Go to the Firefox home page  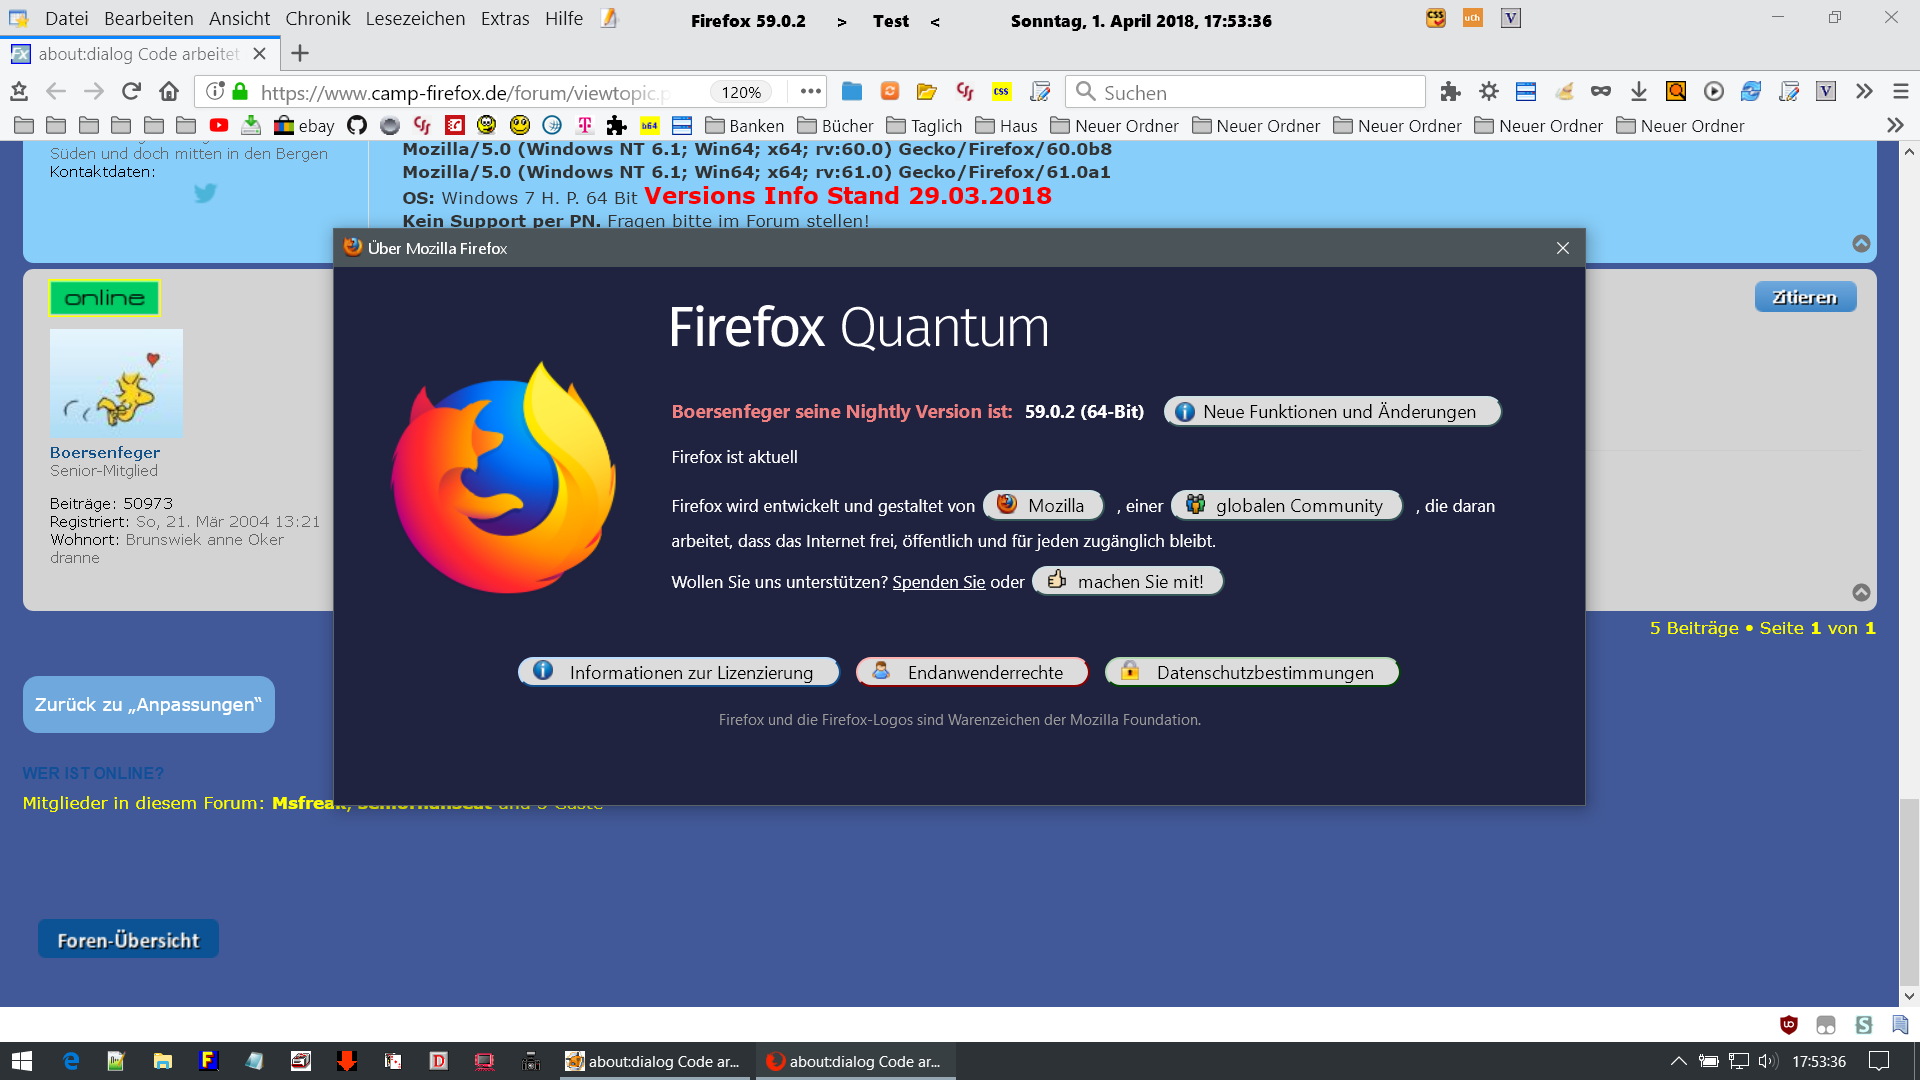coord(169,92)
